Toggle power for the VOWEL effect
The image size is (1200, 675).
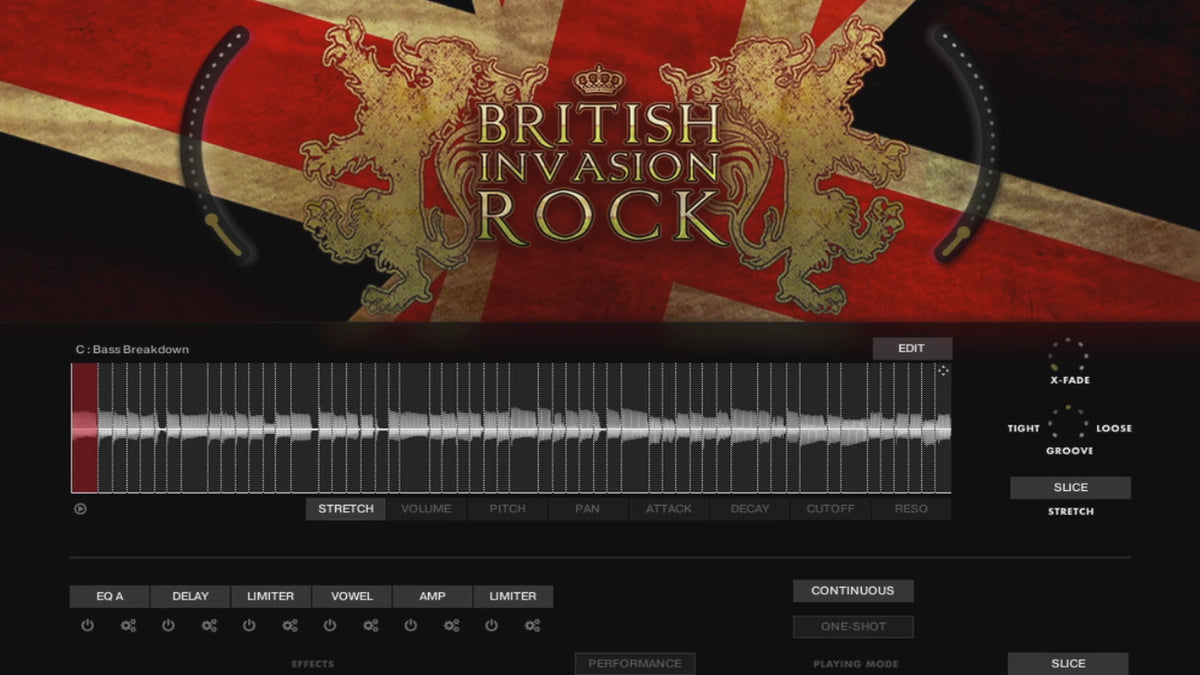330,626
